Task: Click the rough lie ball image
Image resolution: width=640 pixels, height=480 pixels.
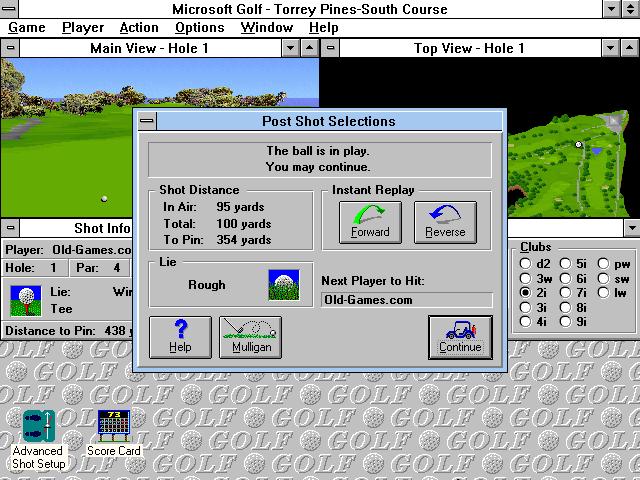Action: 284,285
